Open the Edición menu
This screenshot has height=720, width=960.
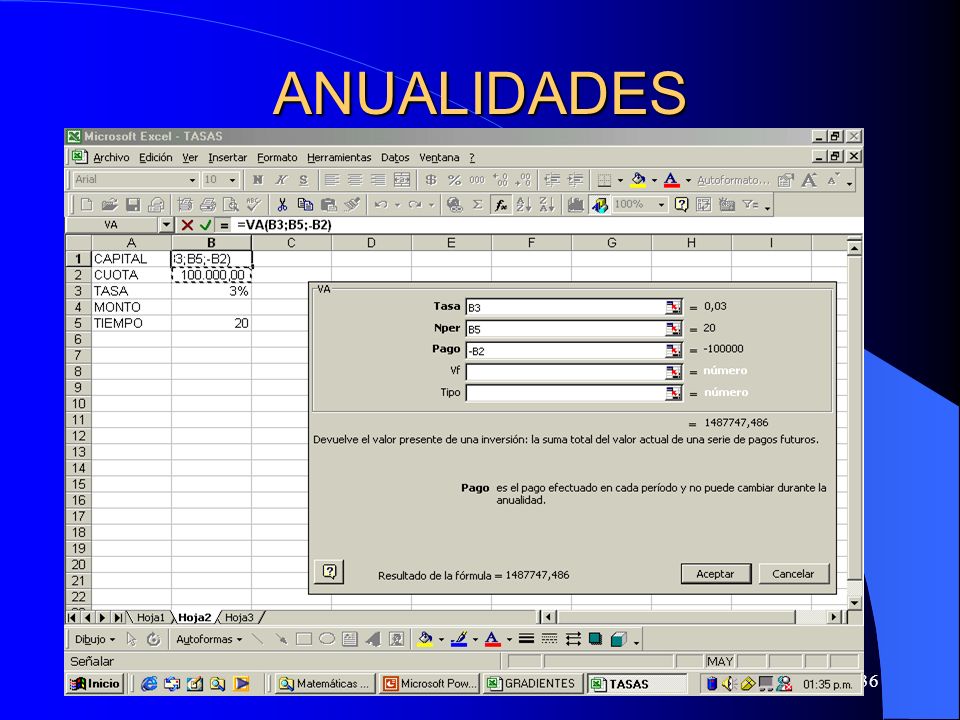pos(156,157)
